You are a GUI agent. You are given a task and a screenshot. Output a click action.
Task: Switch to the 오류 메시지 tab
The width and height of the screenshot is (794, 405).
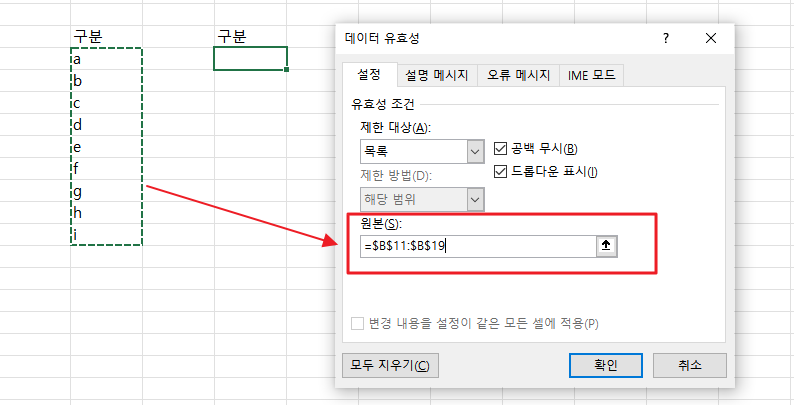point(519,75)
